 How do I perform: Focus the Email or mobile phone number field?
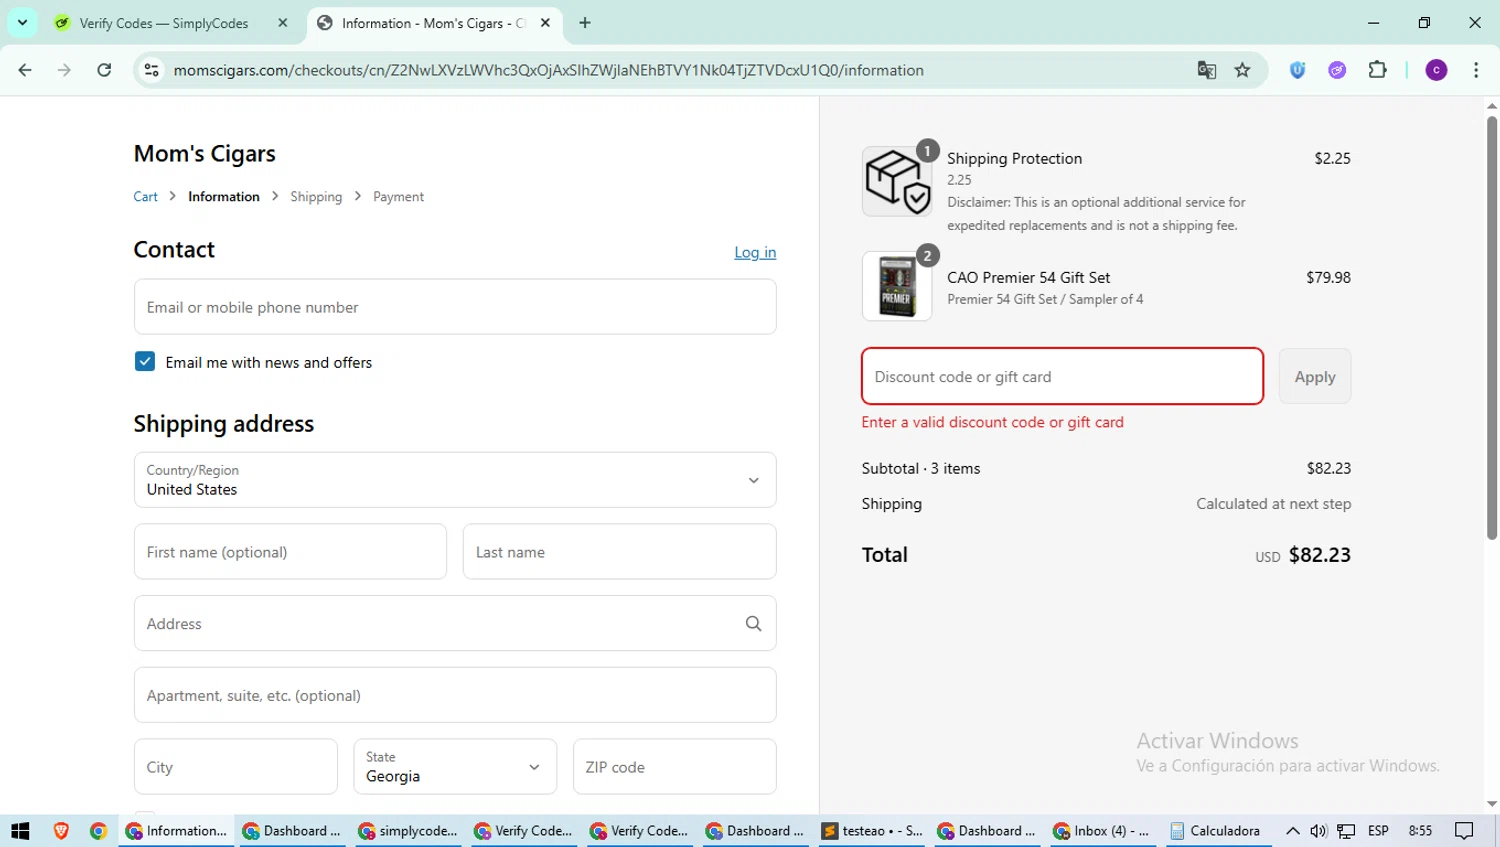tap(455, 307)
